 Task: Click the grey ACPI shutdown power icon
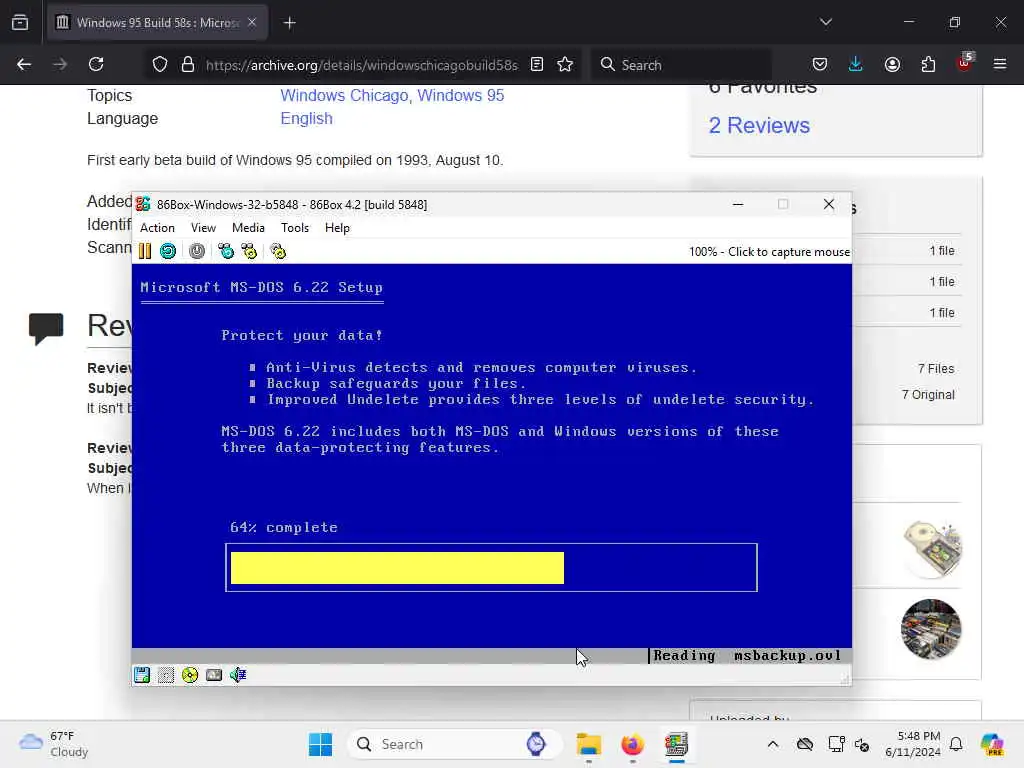(197, 251)
